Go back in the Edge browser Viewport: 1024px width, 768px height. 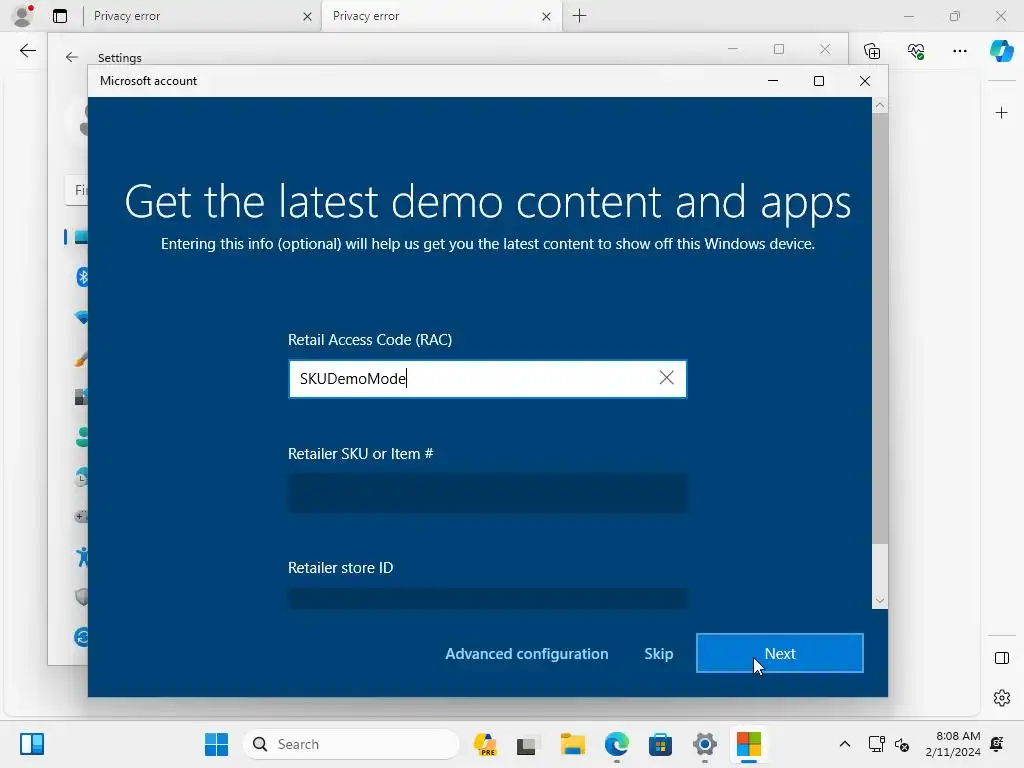point(28,51)
